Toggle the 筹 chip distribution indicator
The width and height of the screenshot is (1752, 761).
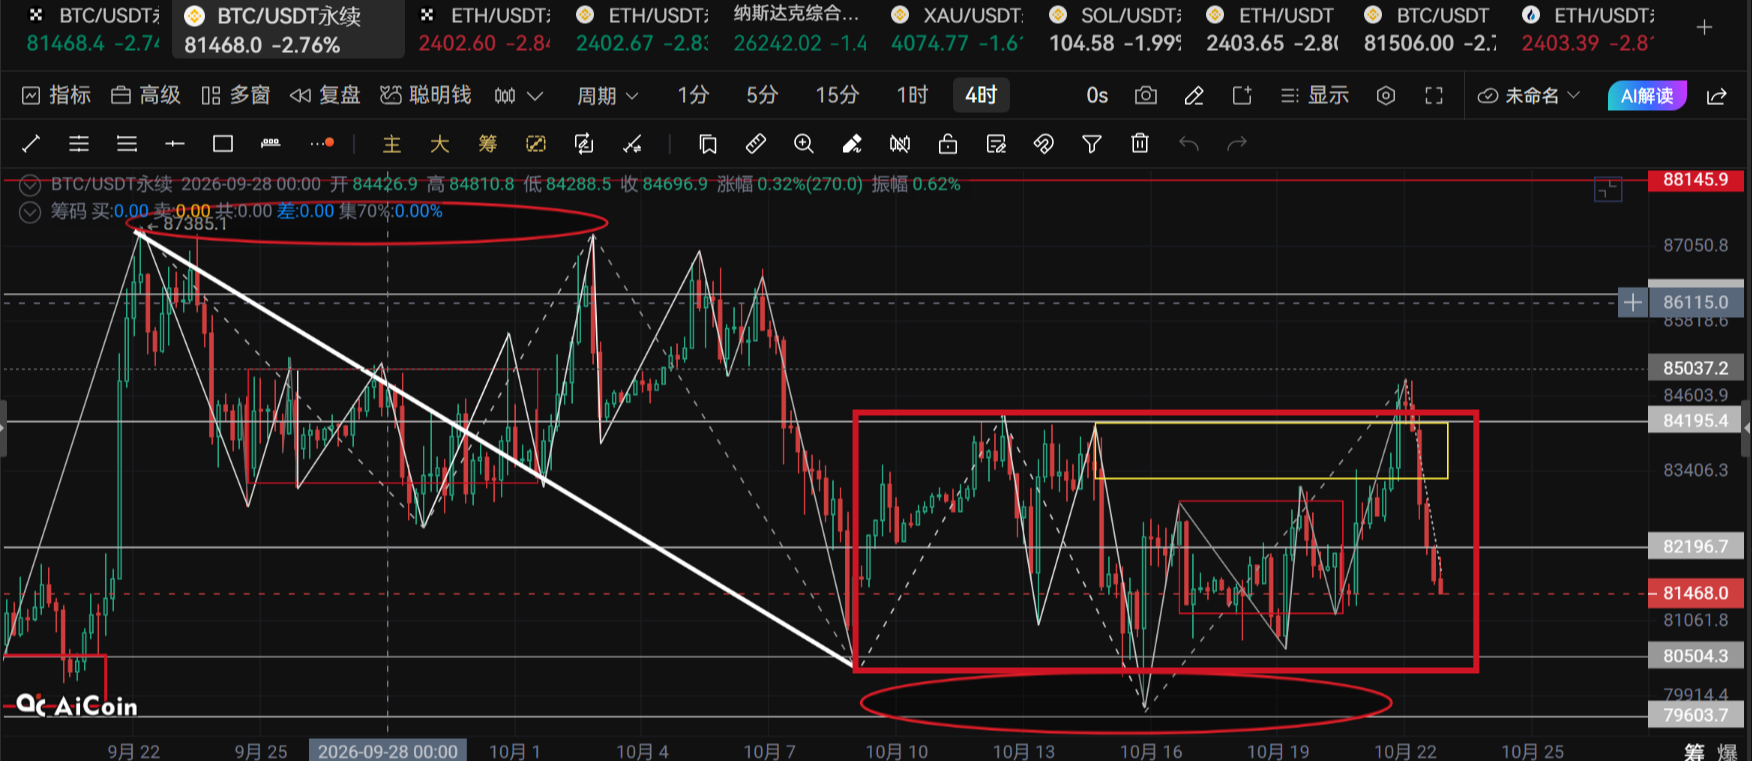click(x=488, y=144)
